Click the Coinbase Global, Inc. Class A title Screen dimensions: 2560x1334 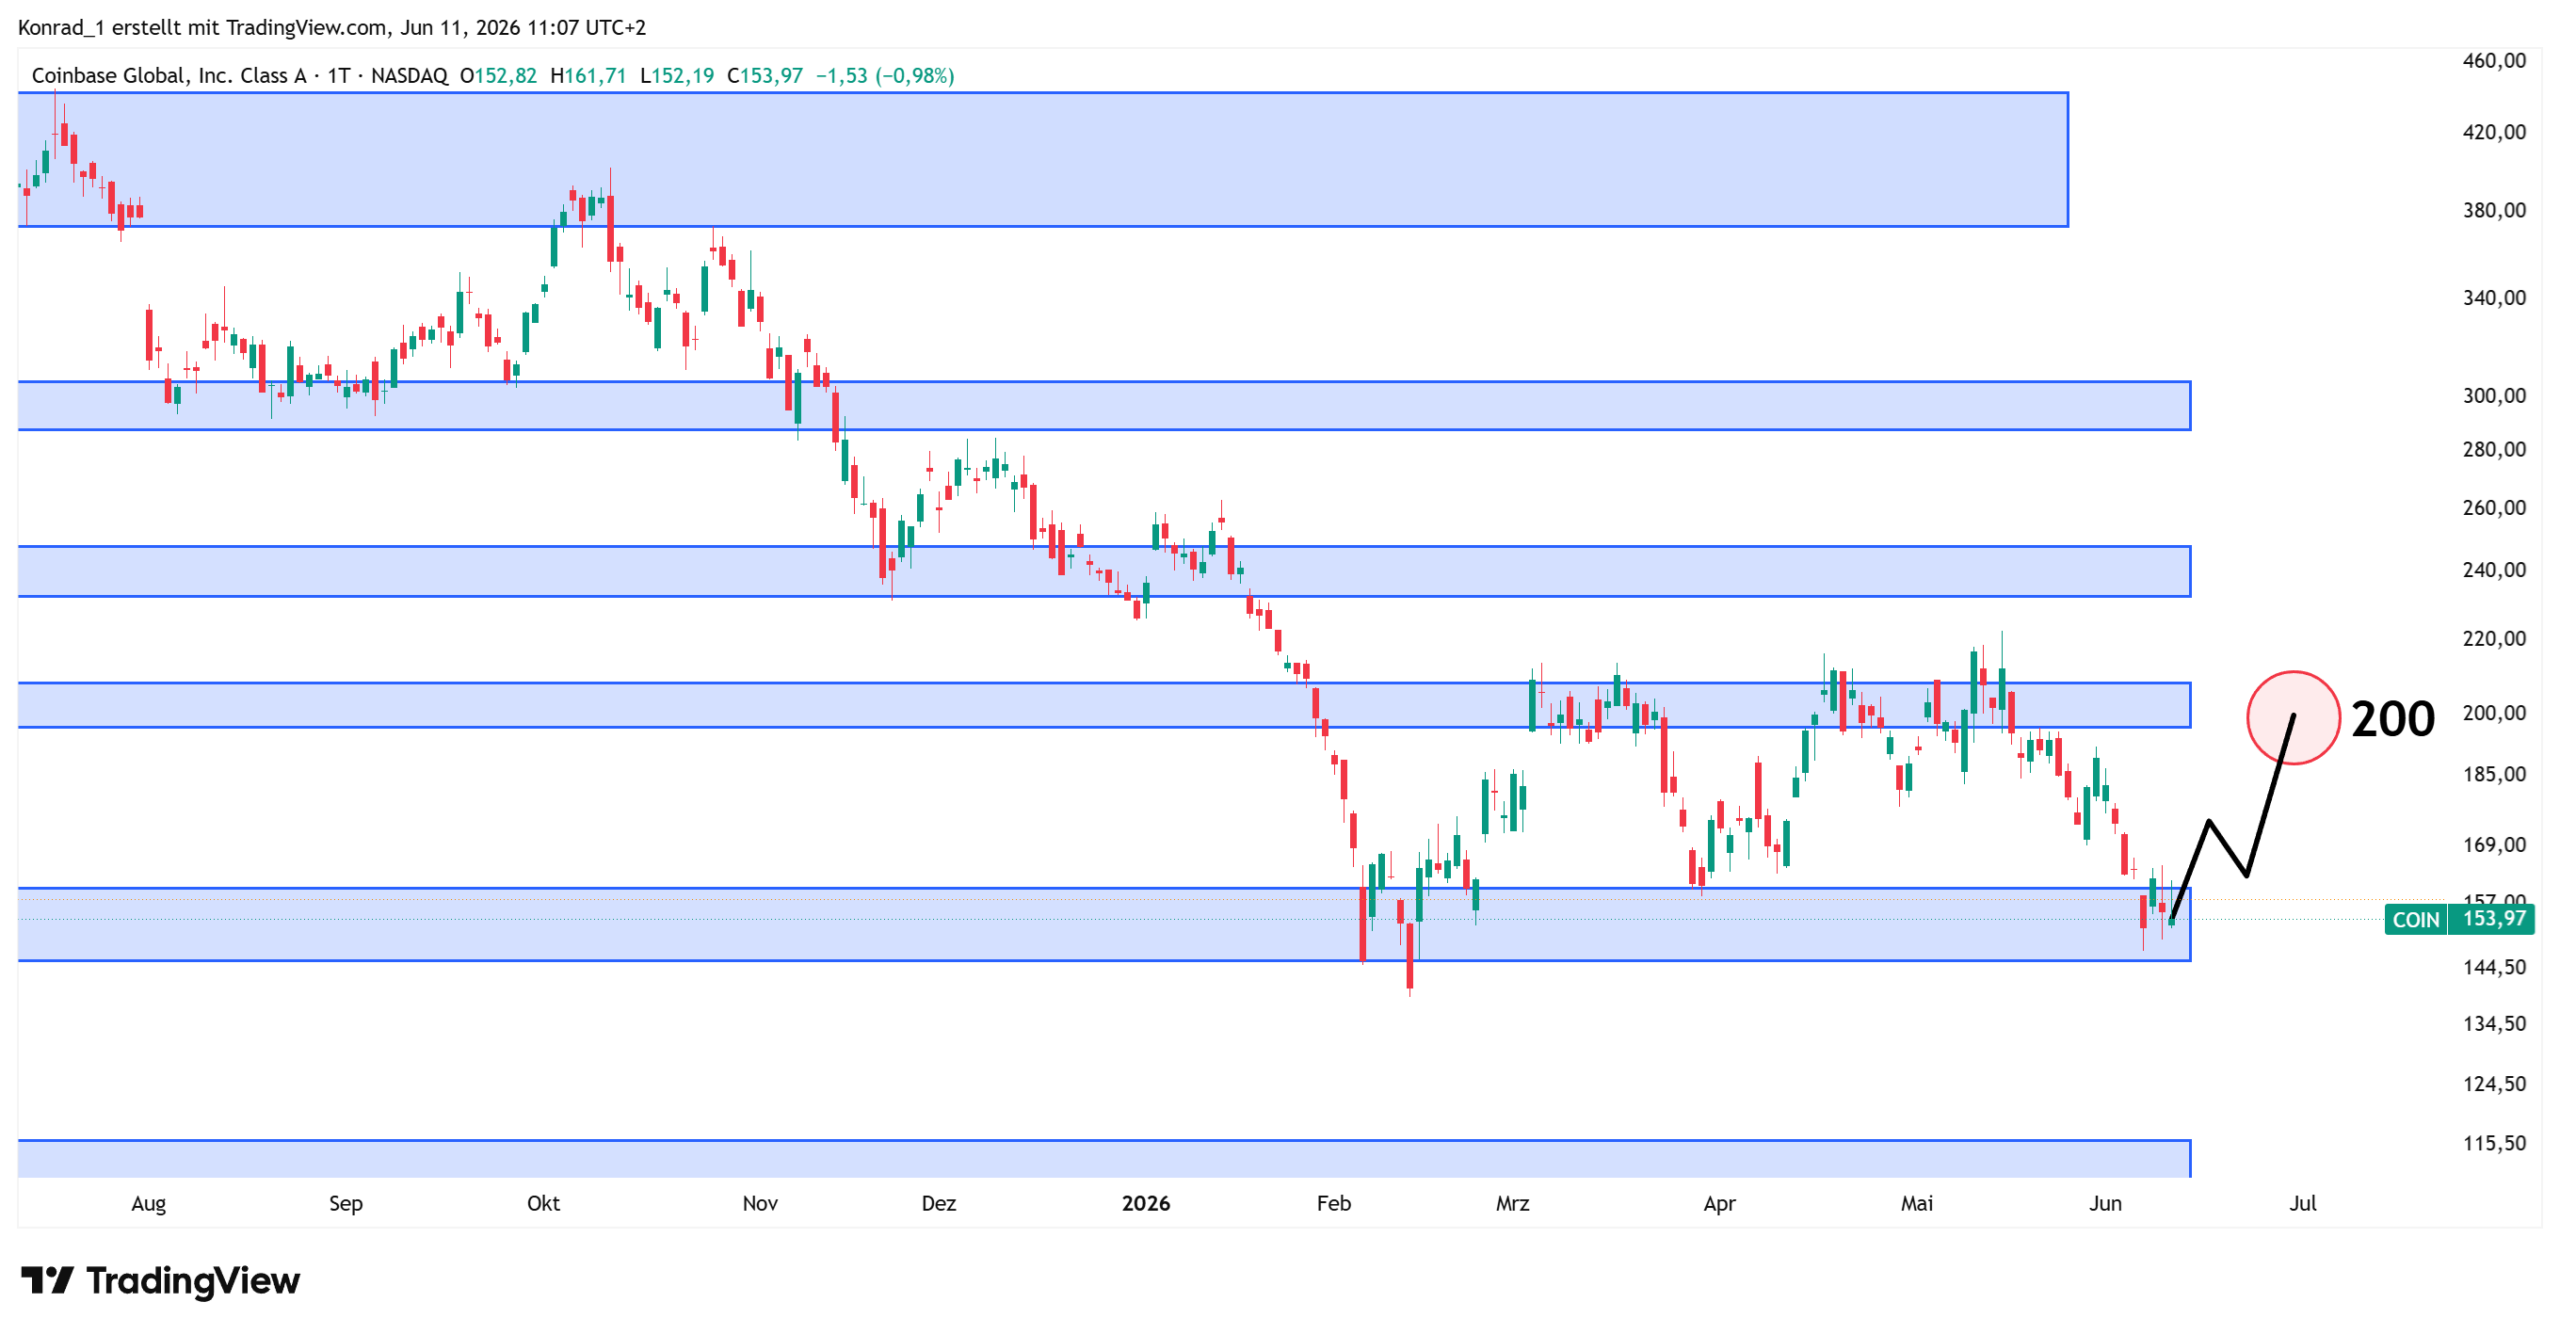[x=168, y=76]
